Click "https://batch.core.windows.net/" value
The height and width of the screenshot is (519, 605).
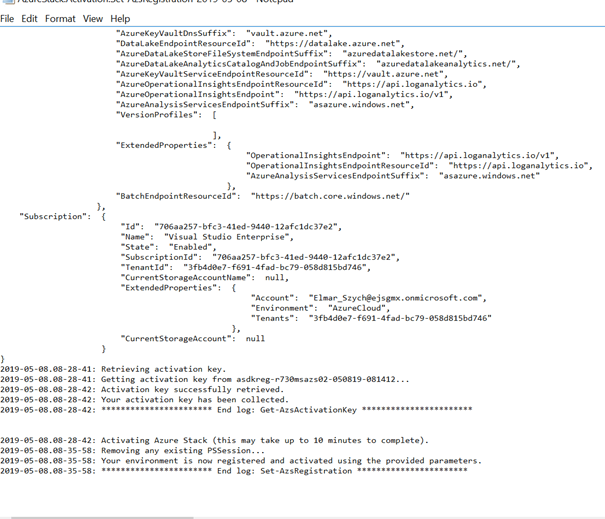(330, 196)
